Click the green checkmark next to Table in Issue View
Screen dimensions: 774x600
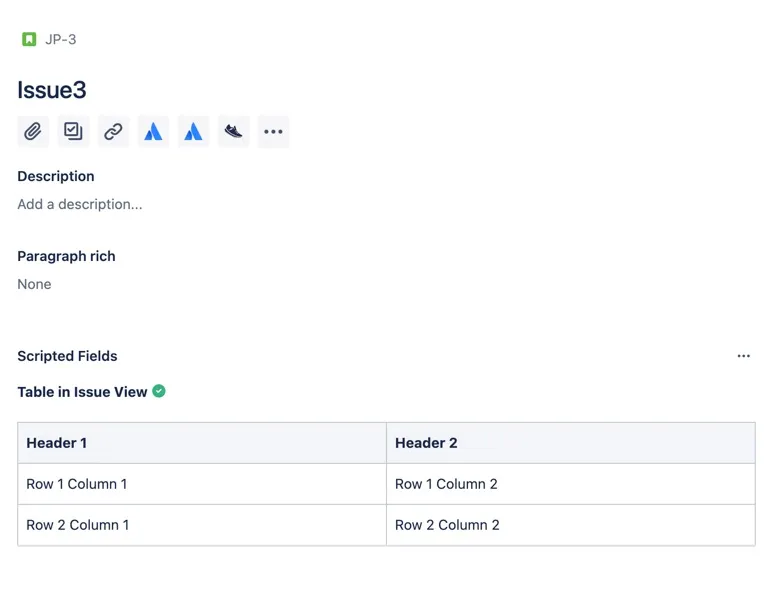tap(159, 391)
